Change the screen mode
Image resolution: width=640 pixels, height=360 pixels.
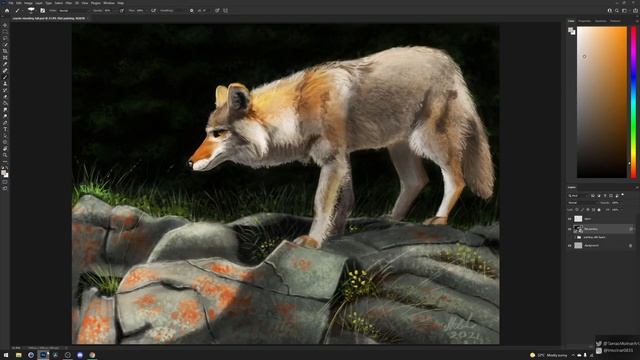click(5, 189)
